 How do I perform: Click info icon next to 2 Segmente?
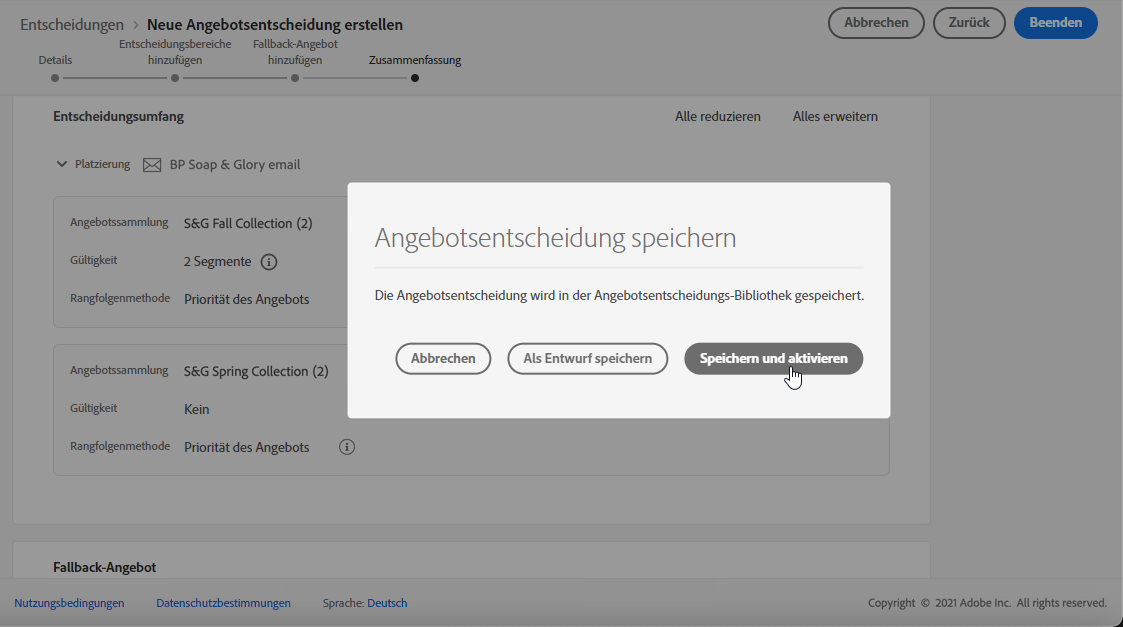point(269,262)
